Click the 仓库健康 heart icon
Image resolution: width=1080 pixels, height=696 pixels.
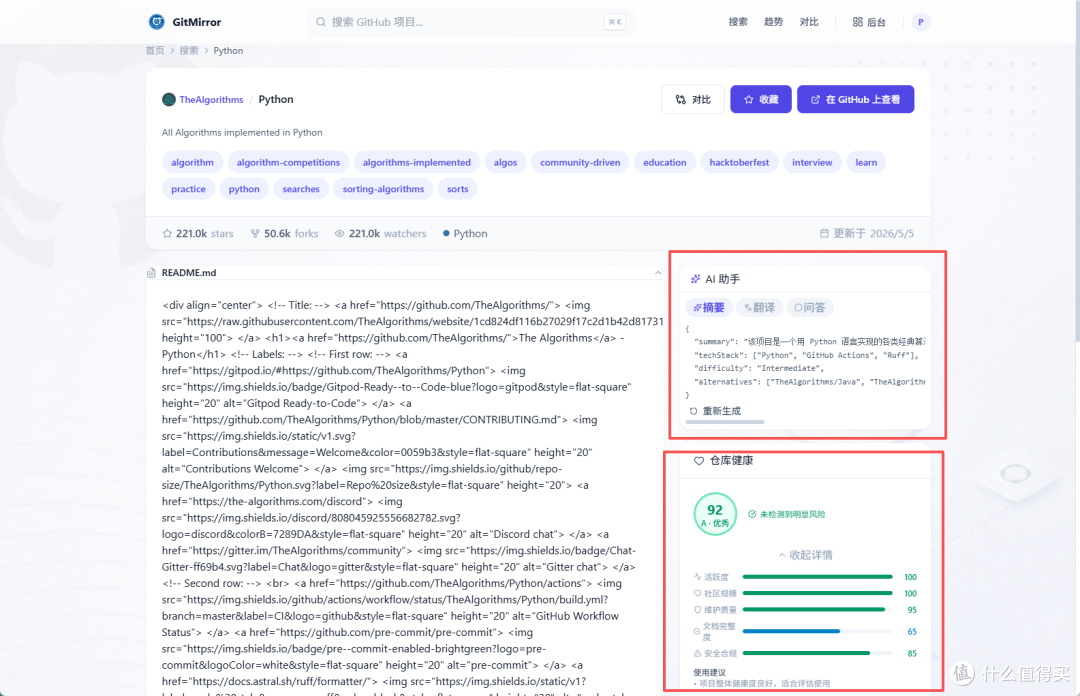click(x=699, y=460)
